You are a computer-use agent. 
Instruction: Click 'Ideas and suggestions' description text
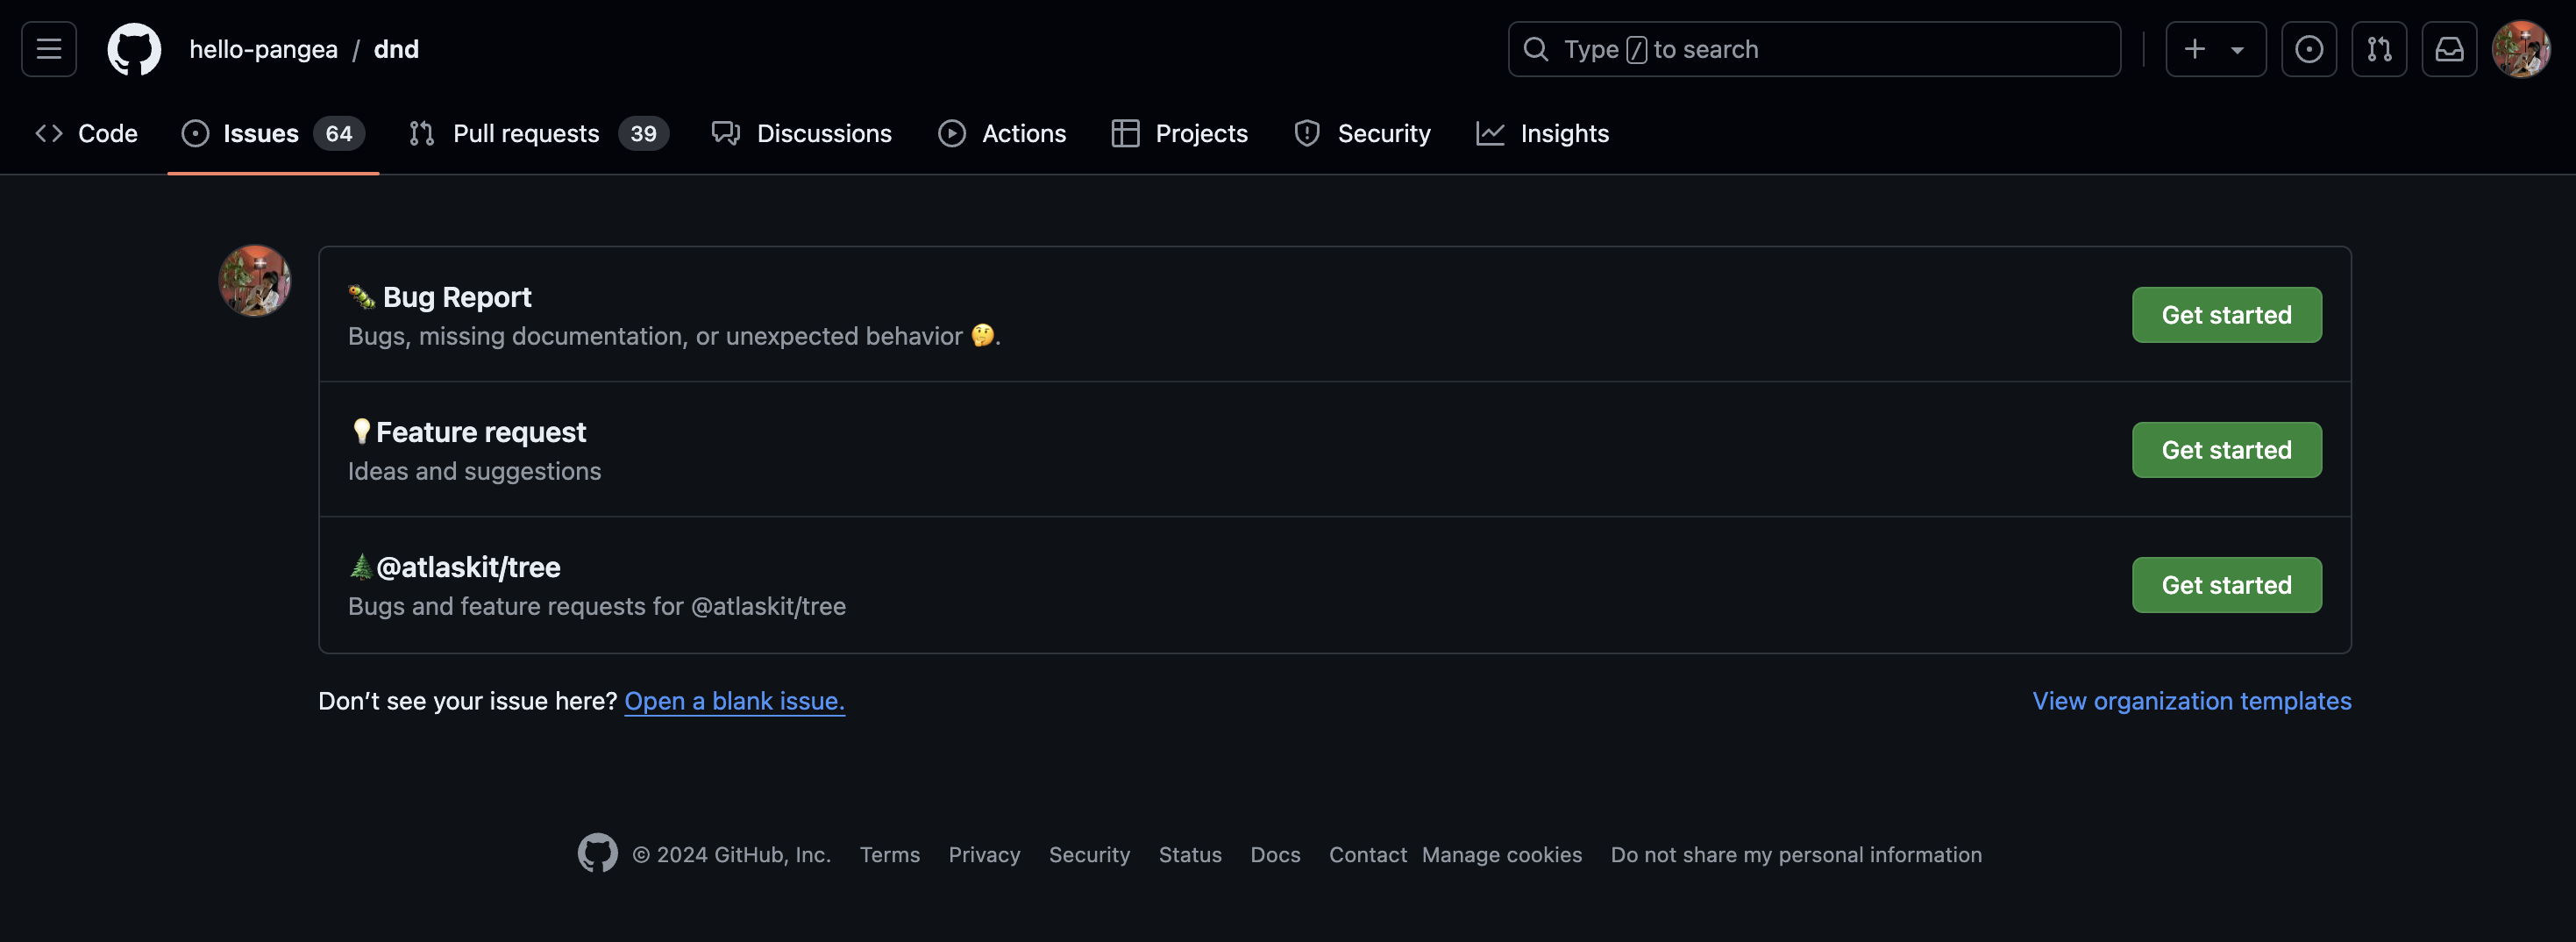click(475, 471)
